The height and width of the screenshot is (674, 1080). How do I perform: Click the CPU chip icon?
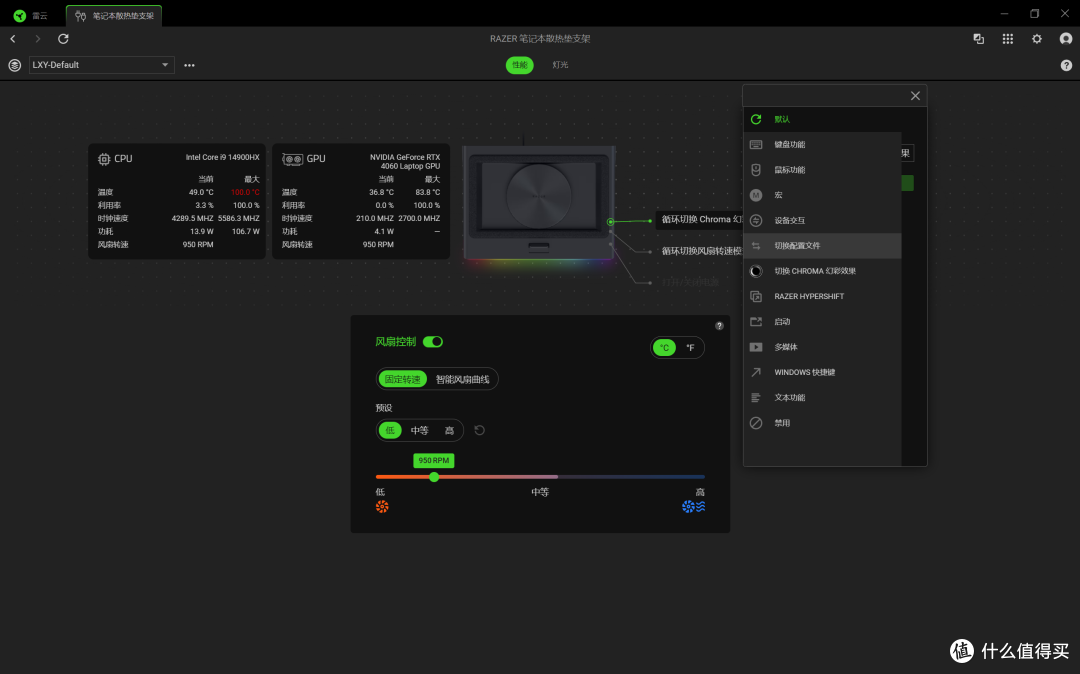[104, 159]
